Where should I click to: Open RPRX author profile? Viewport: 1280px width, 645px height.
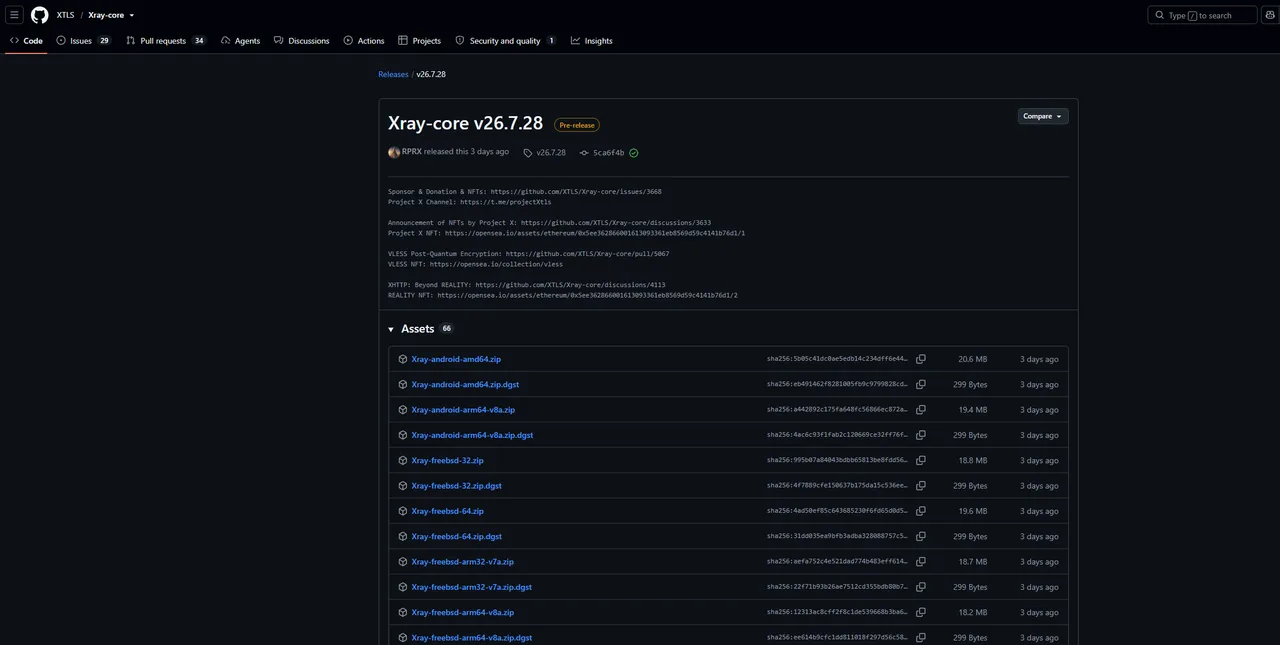coord(411,152)
